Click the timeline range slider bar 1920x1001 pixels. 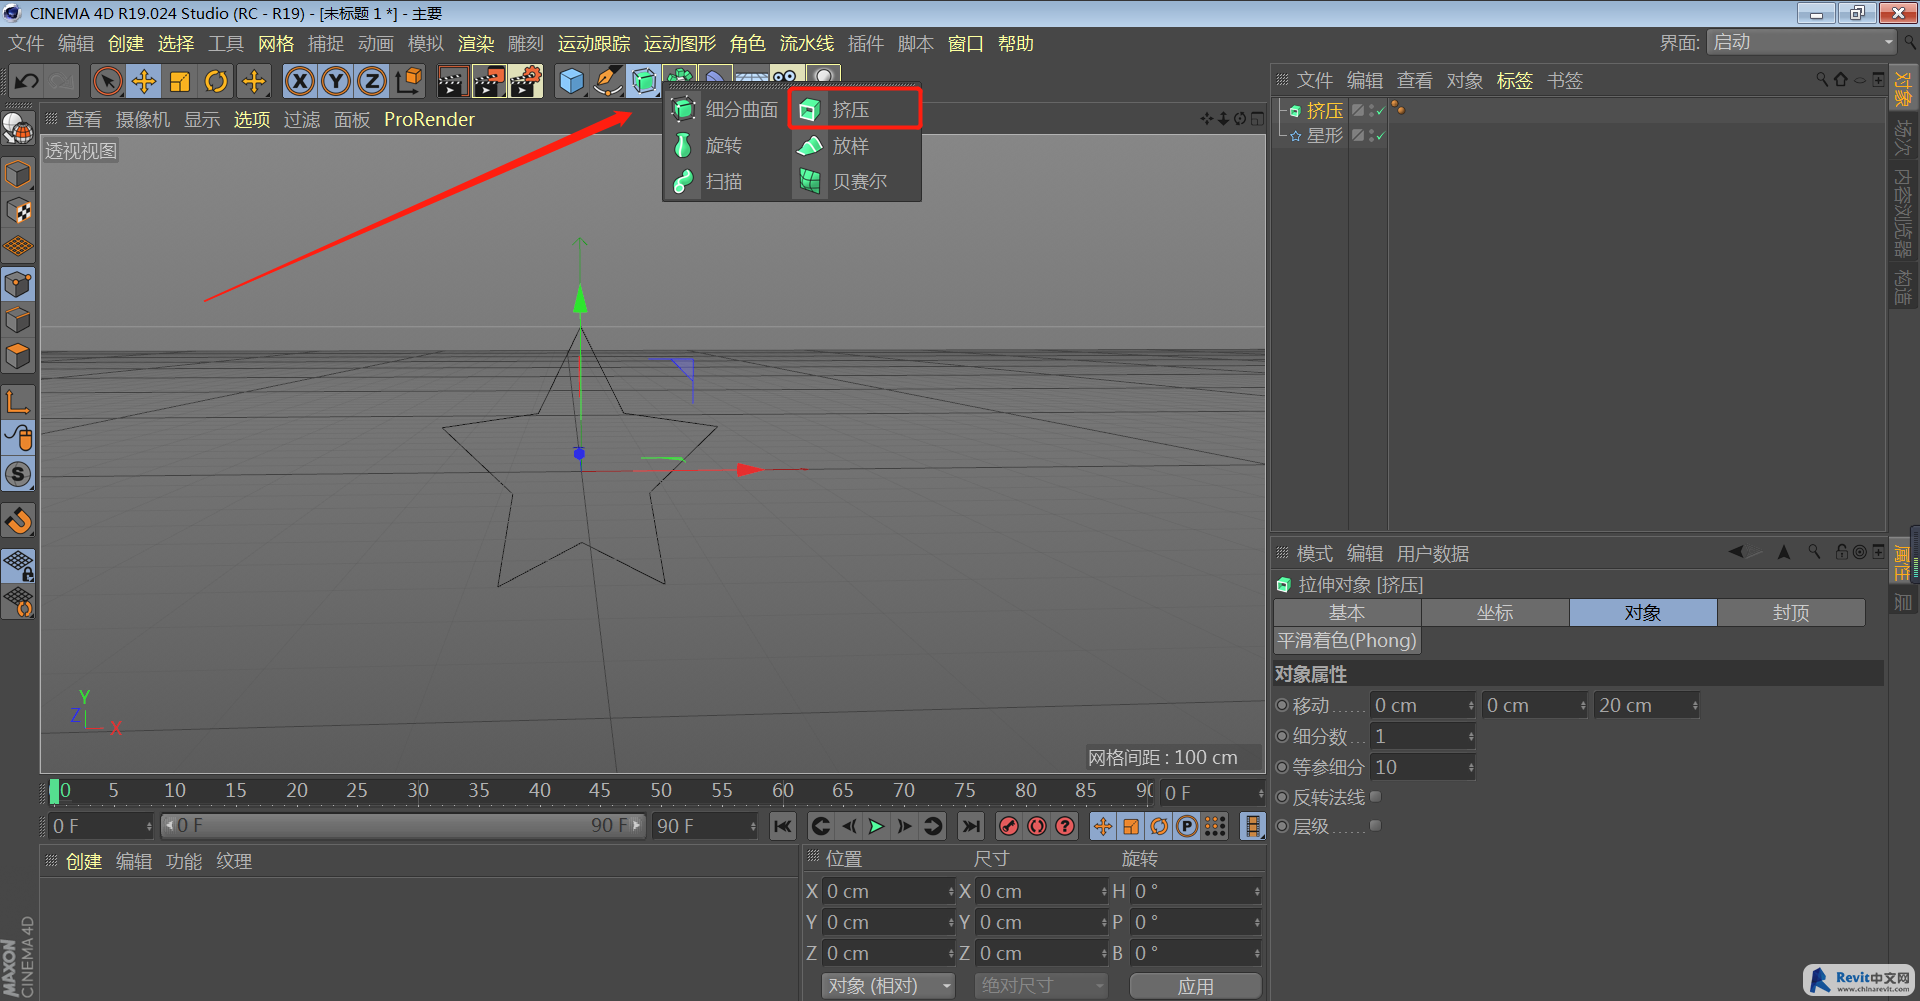[403, 826]
